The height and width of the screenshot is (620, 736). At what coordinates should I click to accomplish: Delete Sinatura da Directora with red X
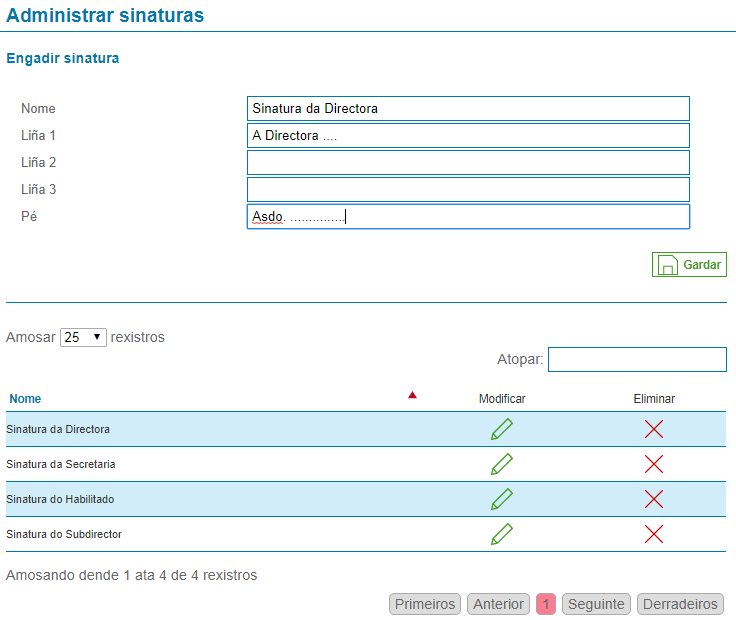[x=654, y=429]
